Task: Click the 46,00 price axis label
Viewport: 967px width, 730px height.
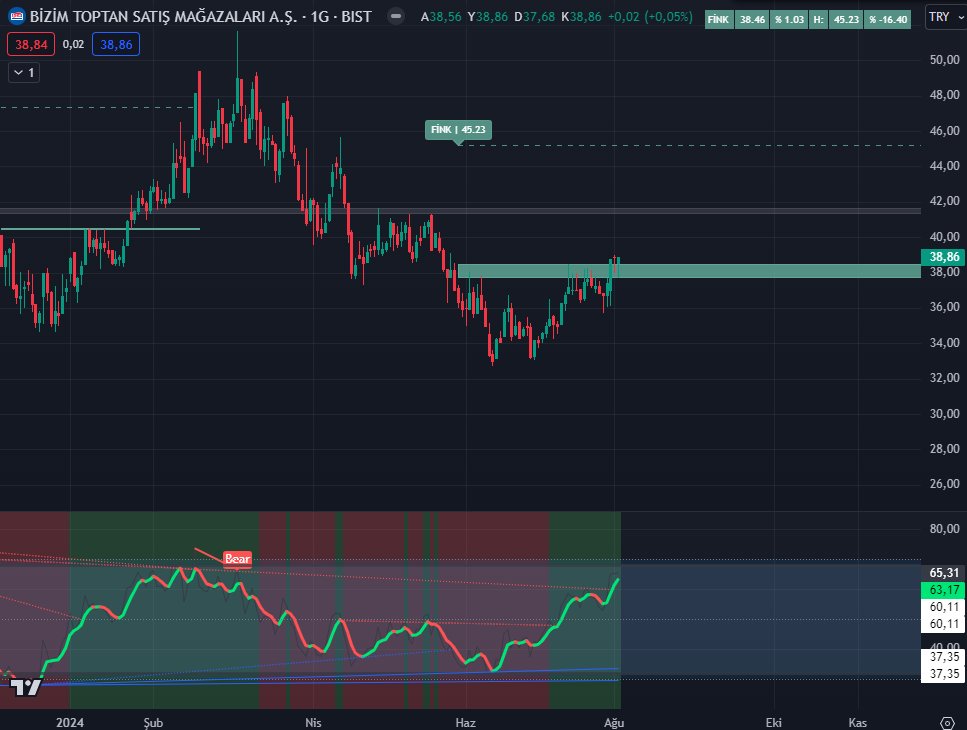Action: pyautogui.click(x=944, y=131)
